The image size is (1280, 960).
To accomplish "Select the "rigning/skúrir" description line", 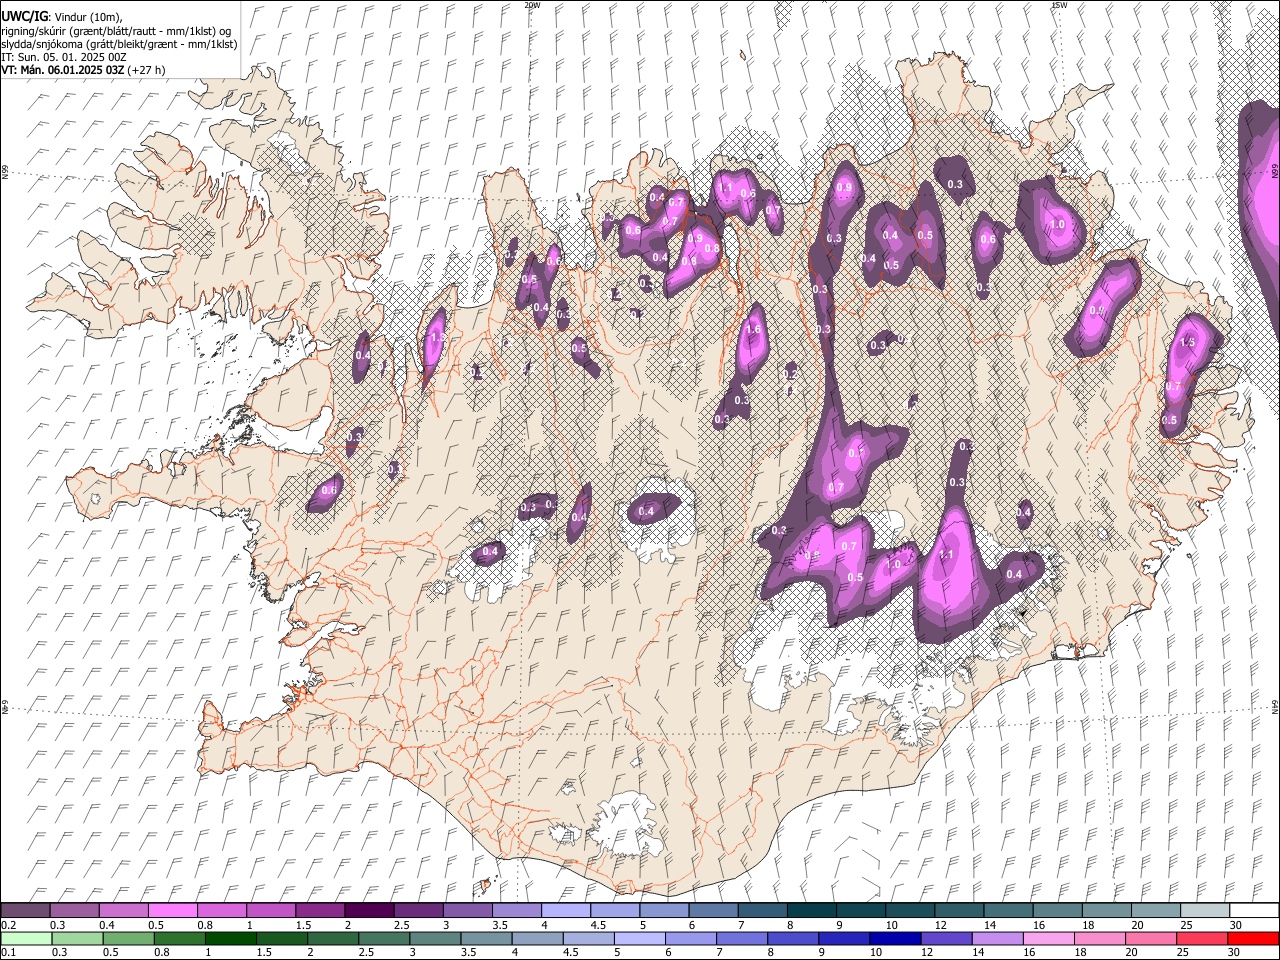I will tap(116, 30).
